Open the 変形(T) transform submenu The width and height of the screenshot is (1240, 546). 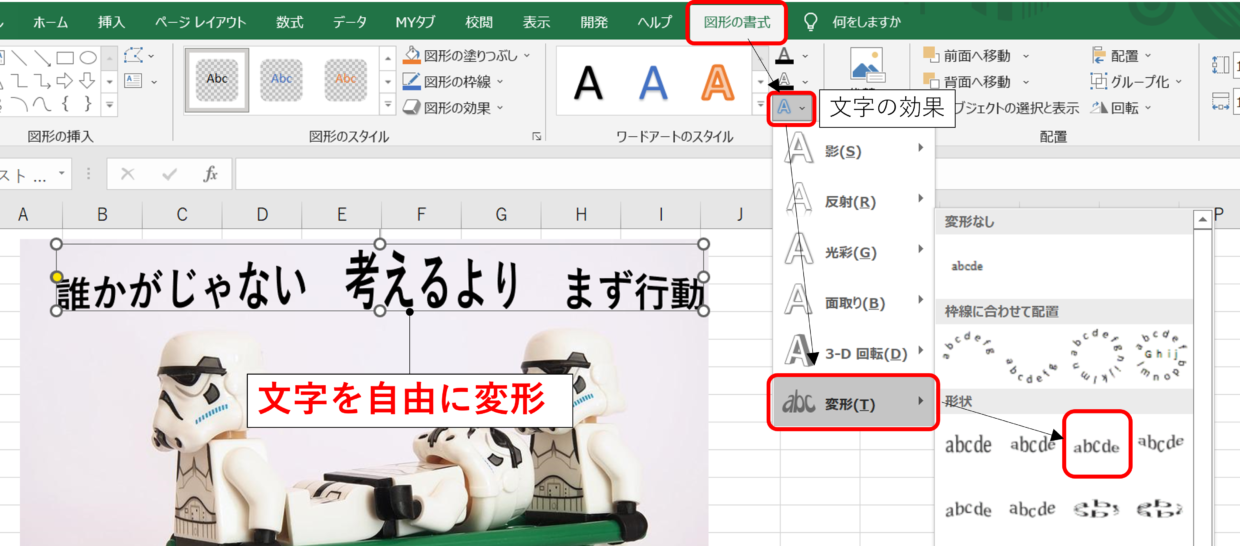click(x=854, y=403)
